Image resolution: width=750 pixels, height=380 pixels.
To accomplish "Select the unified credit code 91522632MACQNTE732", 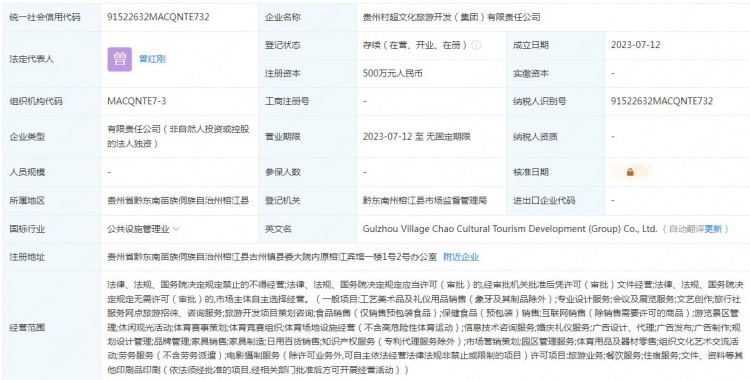I will pyautogui.click(x=158, y=17).
